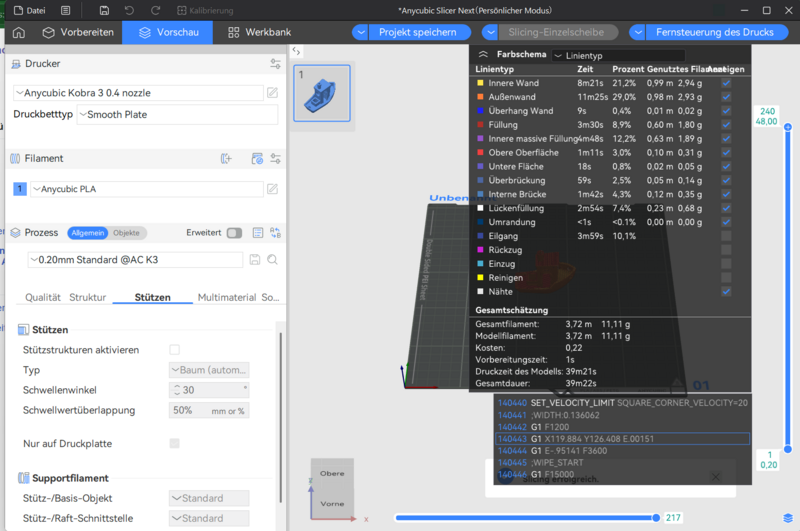Open the Multimaterial settings tab
Image resolution: width=800 pixels, height=531 pixels.
point(227,297)
